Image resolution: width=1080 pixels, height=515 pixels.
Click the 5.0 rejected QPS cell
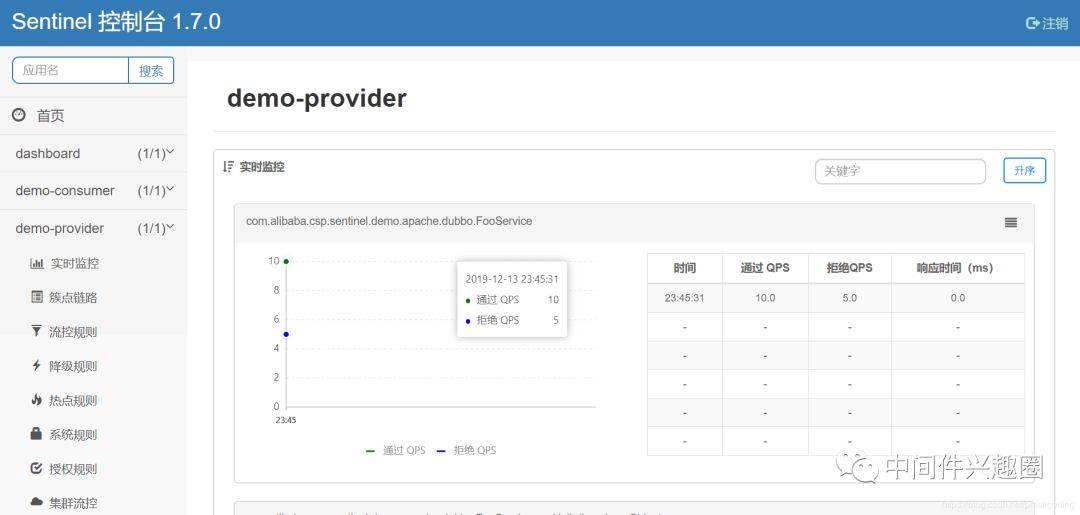[x=850, y=298]
